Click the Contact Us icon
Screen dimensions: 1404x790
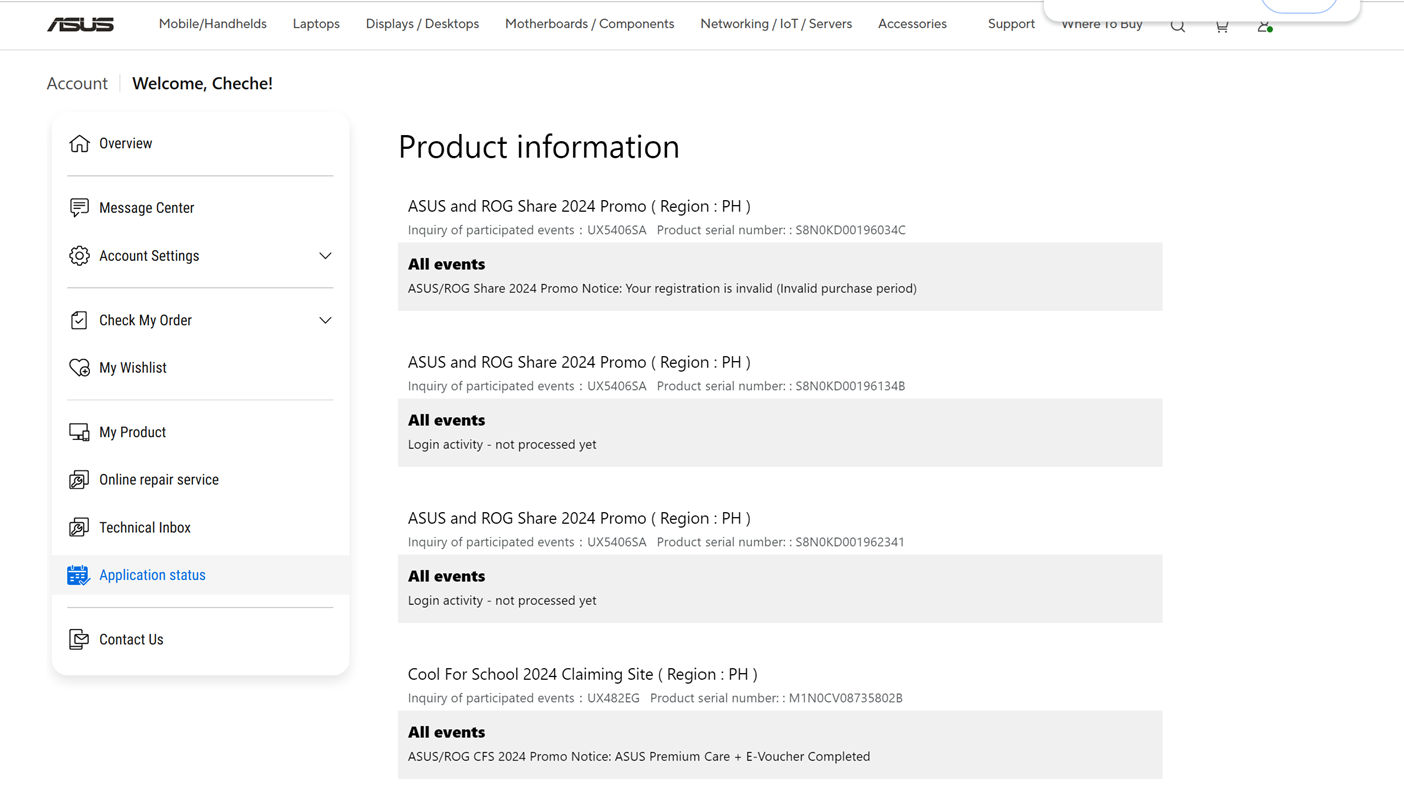click(x=79, y=639)
